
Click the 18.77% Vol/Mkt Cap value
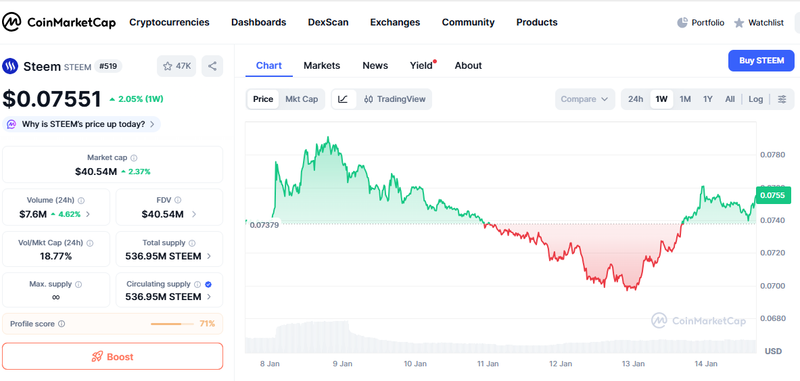click(x=56, y=256)
